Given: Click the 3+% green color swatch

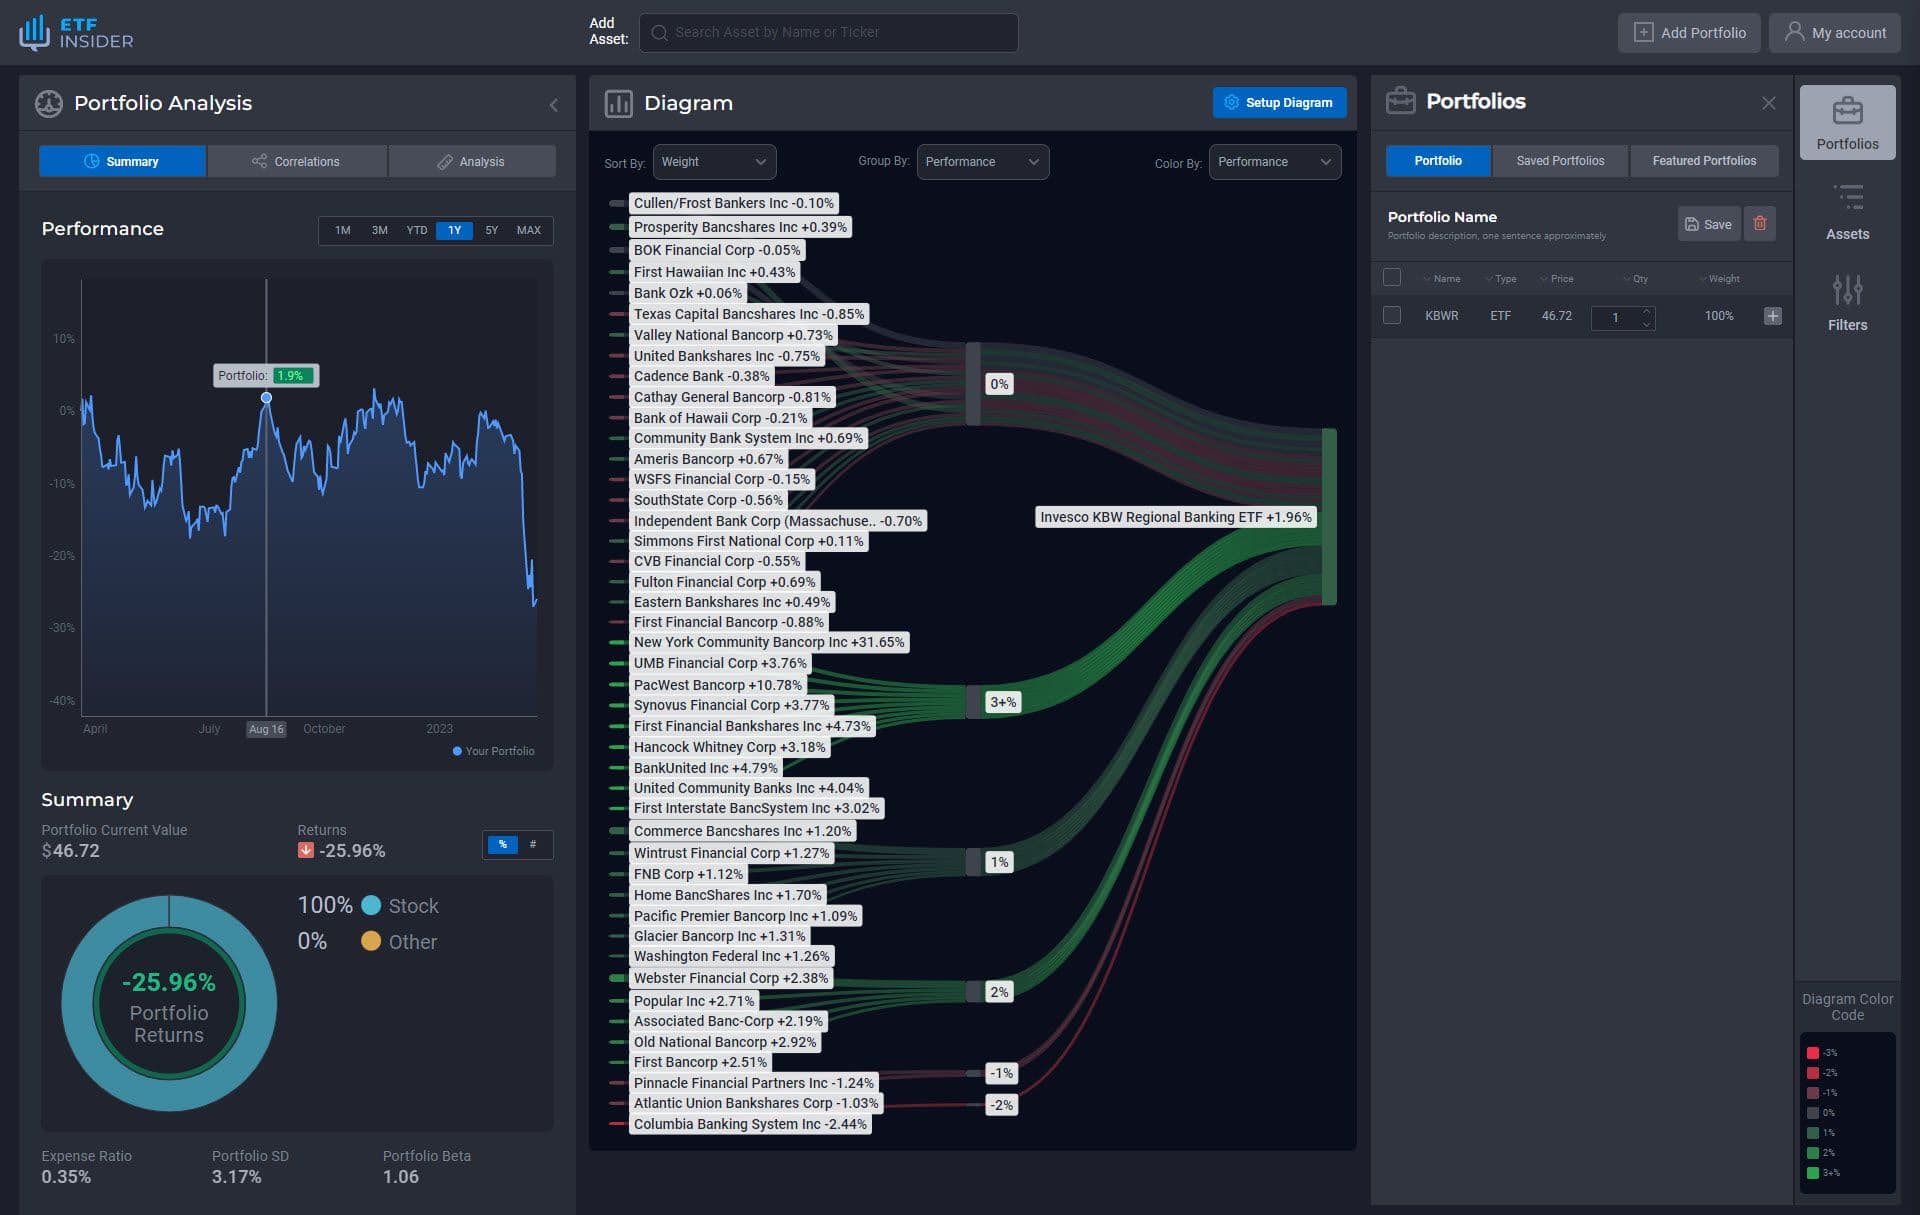Looking at the screenshot, I should pyautogui.click(x=1812, y=1173).
